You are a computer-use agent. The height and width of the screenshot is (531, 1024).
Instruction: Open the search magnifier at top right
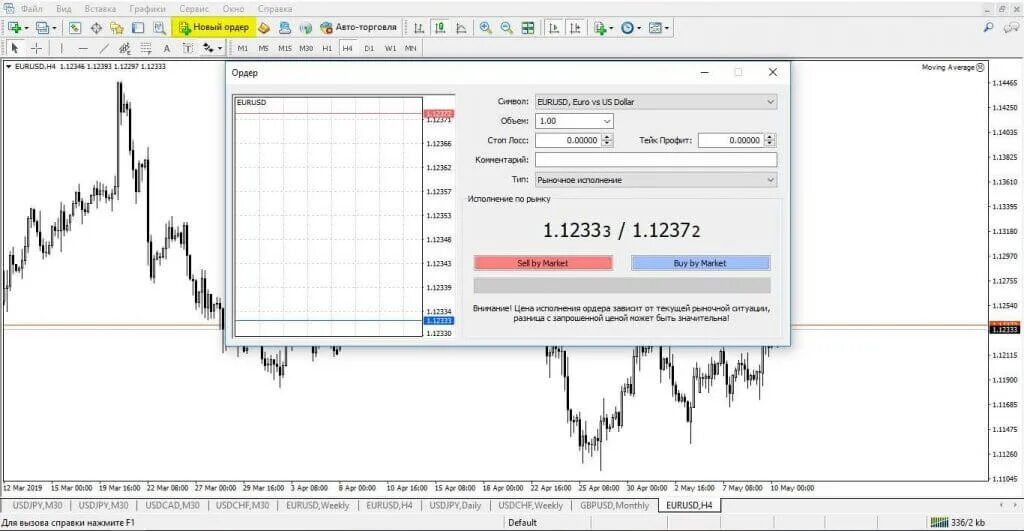click(988, 27)
